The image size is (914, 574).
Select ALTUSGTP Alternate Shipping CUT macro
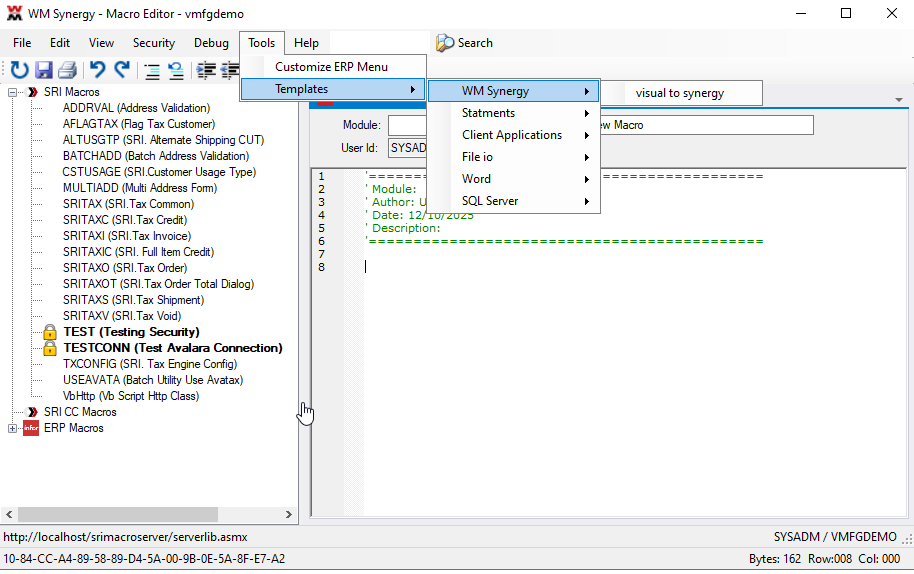coord(163,140)
